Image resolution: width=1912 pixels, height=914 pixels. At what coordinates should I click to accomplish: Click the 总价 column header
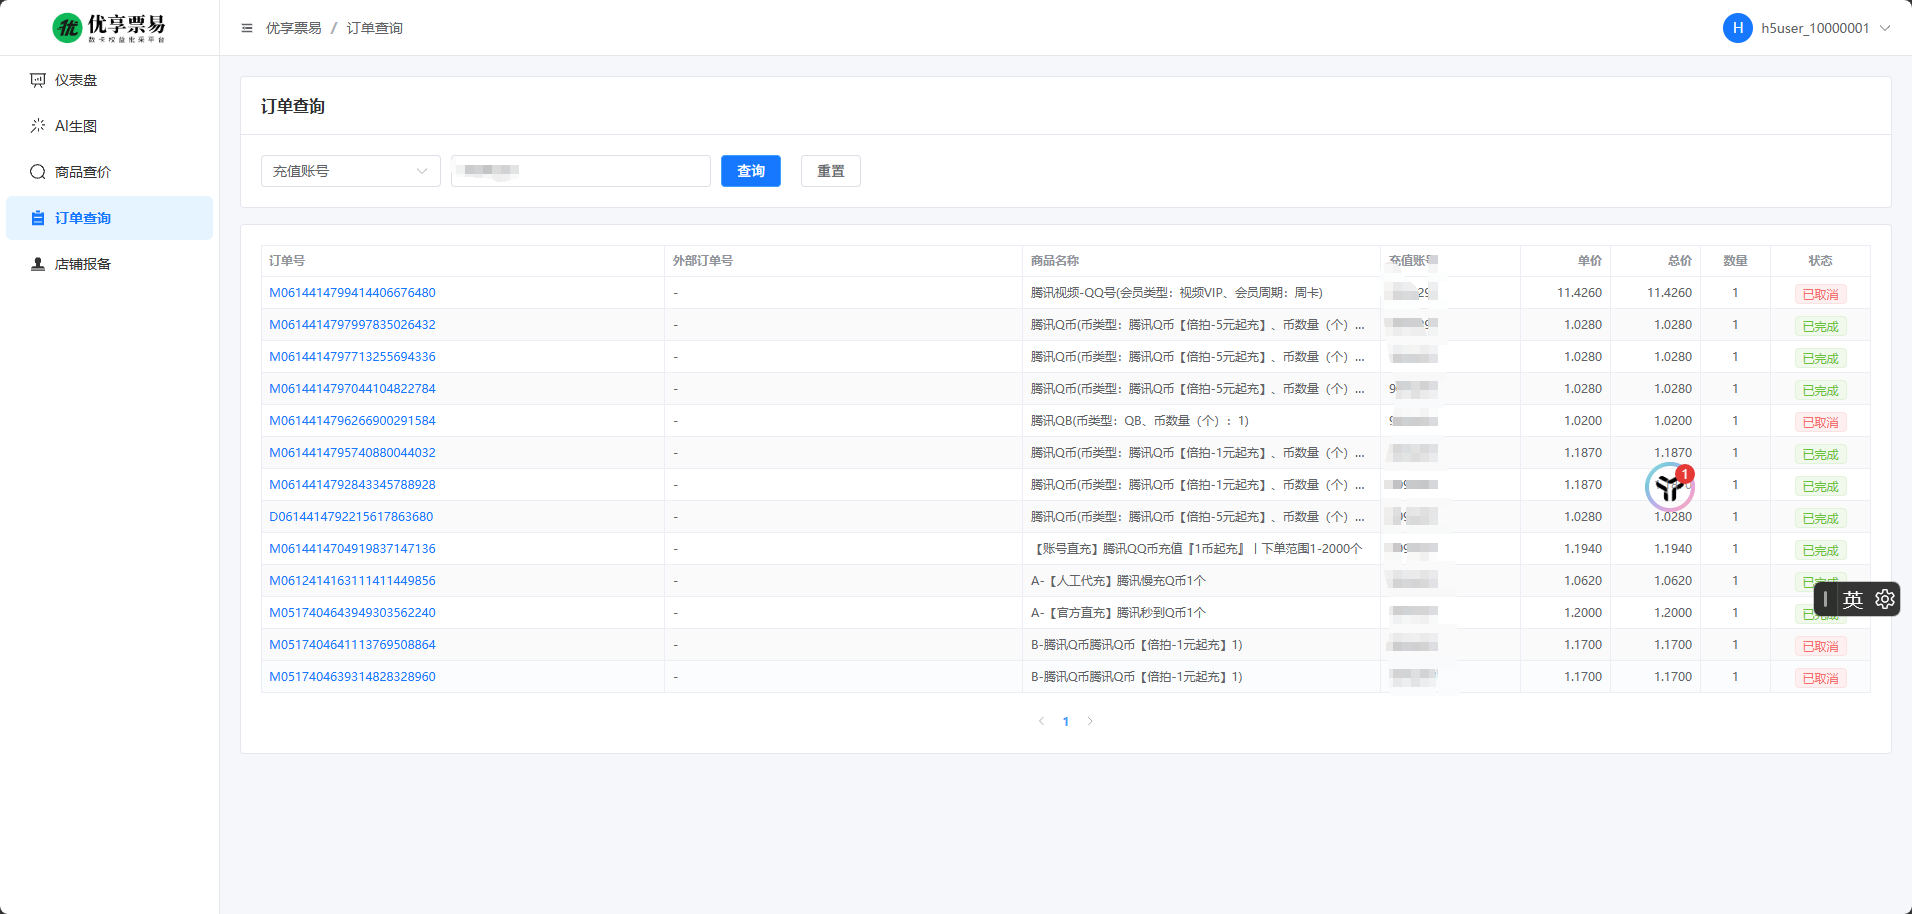tap(1680, 261)
